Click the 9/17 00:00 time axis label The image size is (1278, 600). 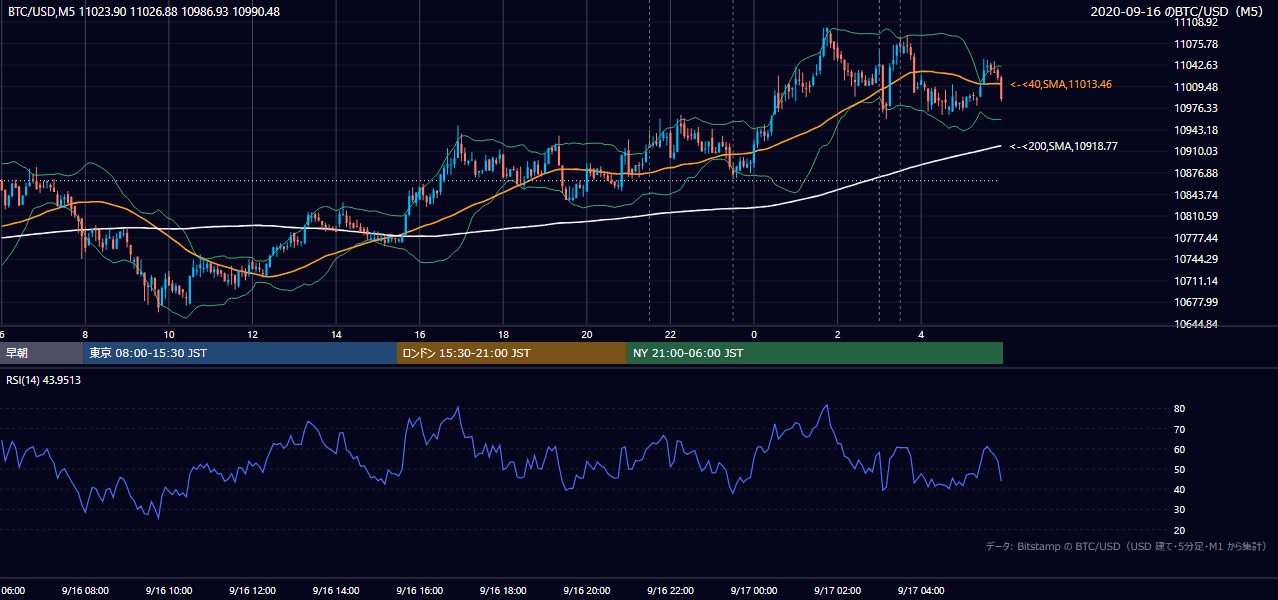pos(754,591)
